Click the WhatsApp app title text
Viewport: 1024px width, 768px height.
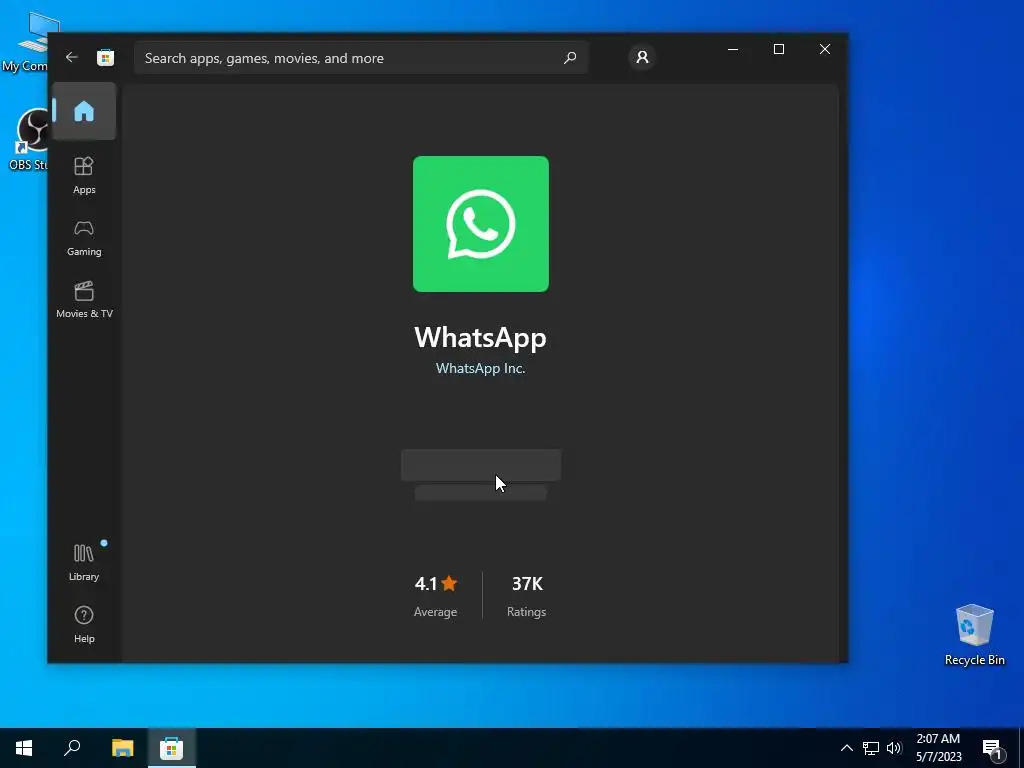[x=480, y=337]
